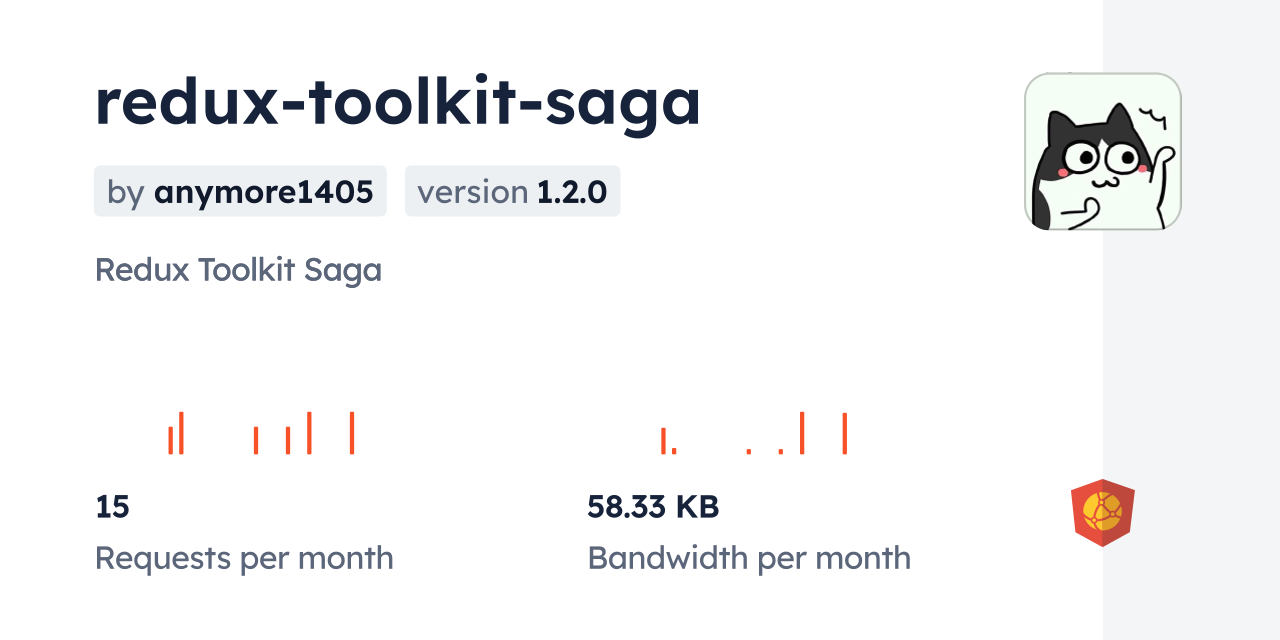Click the "58.33 KB" bandwidth value
The height and width of the screenshot is (640, 1280).
[653, 507]
